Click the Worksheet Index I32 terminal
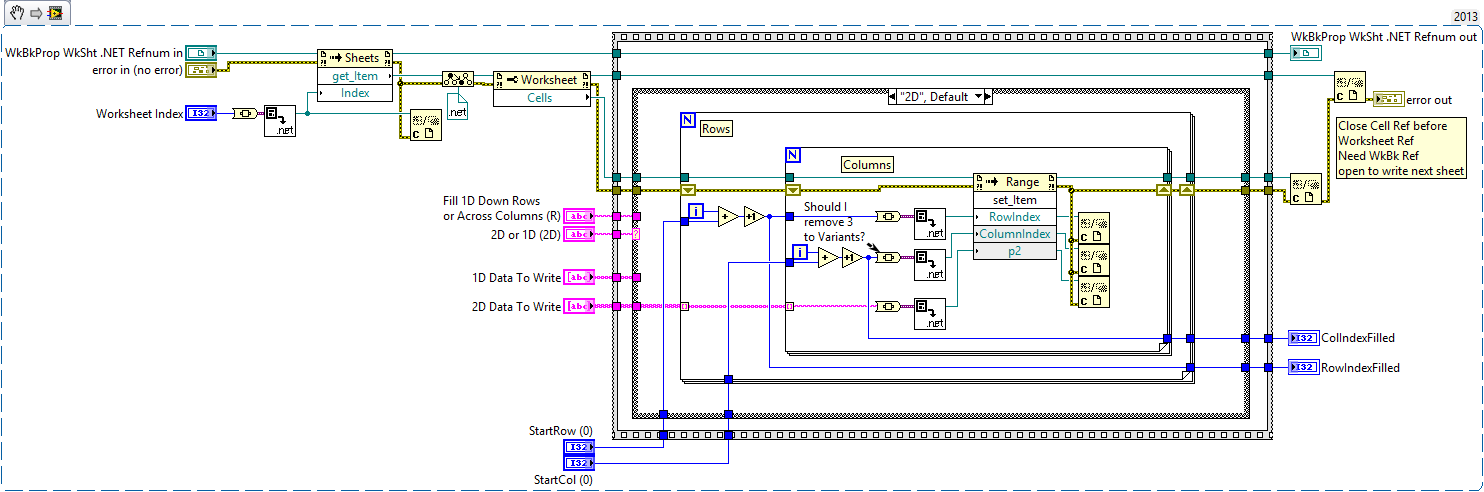 [201, 114]
